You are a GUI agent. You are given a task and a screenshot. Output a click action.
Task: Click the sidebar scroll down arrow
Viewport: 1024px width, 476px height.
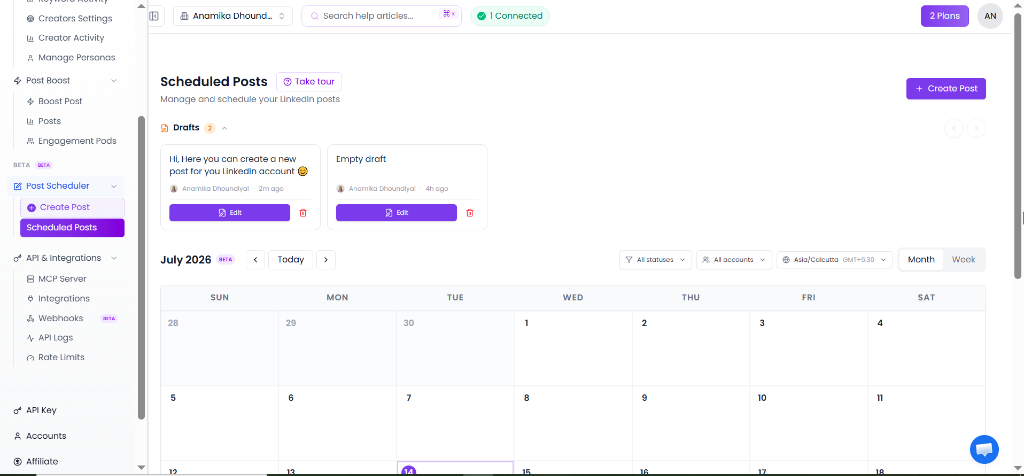[142, 468]
